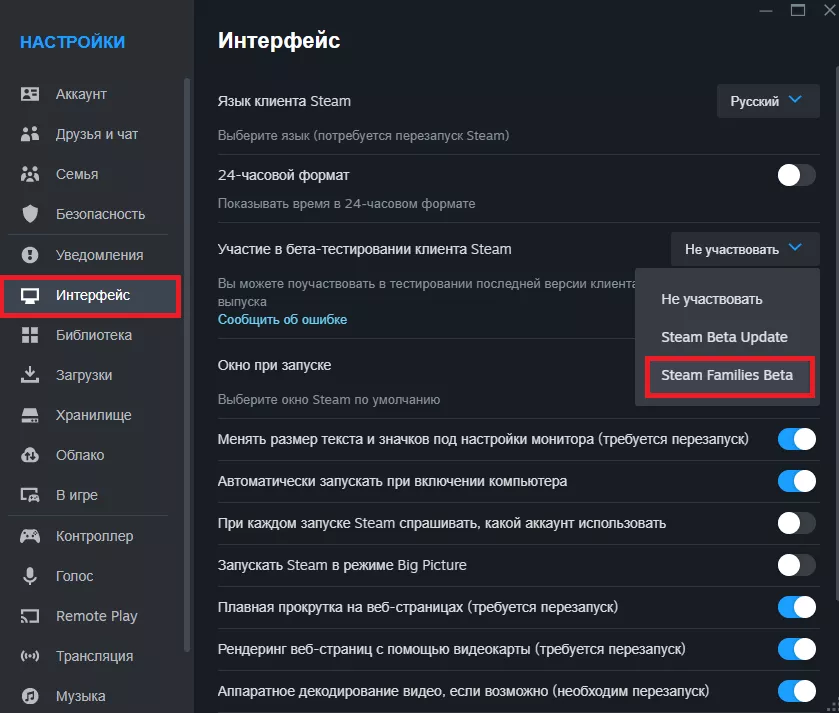Click the Загрузки download icon

click(30, 375)
